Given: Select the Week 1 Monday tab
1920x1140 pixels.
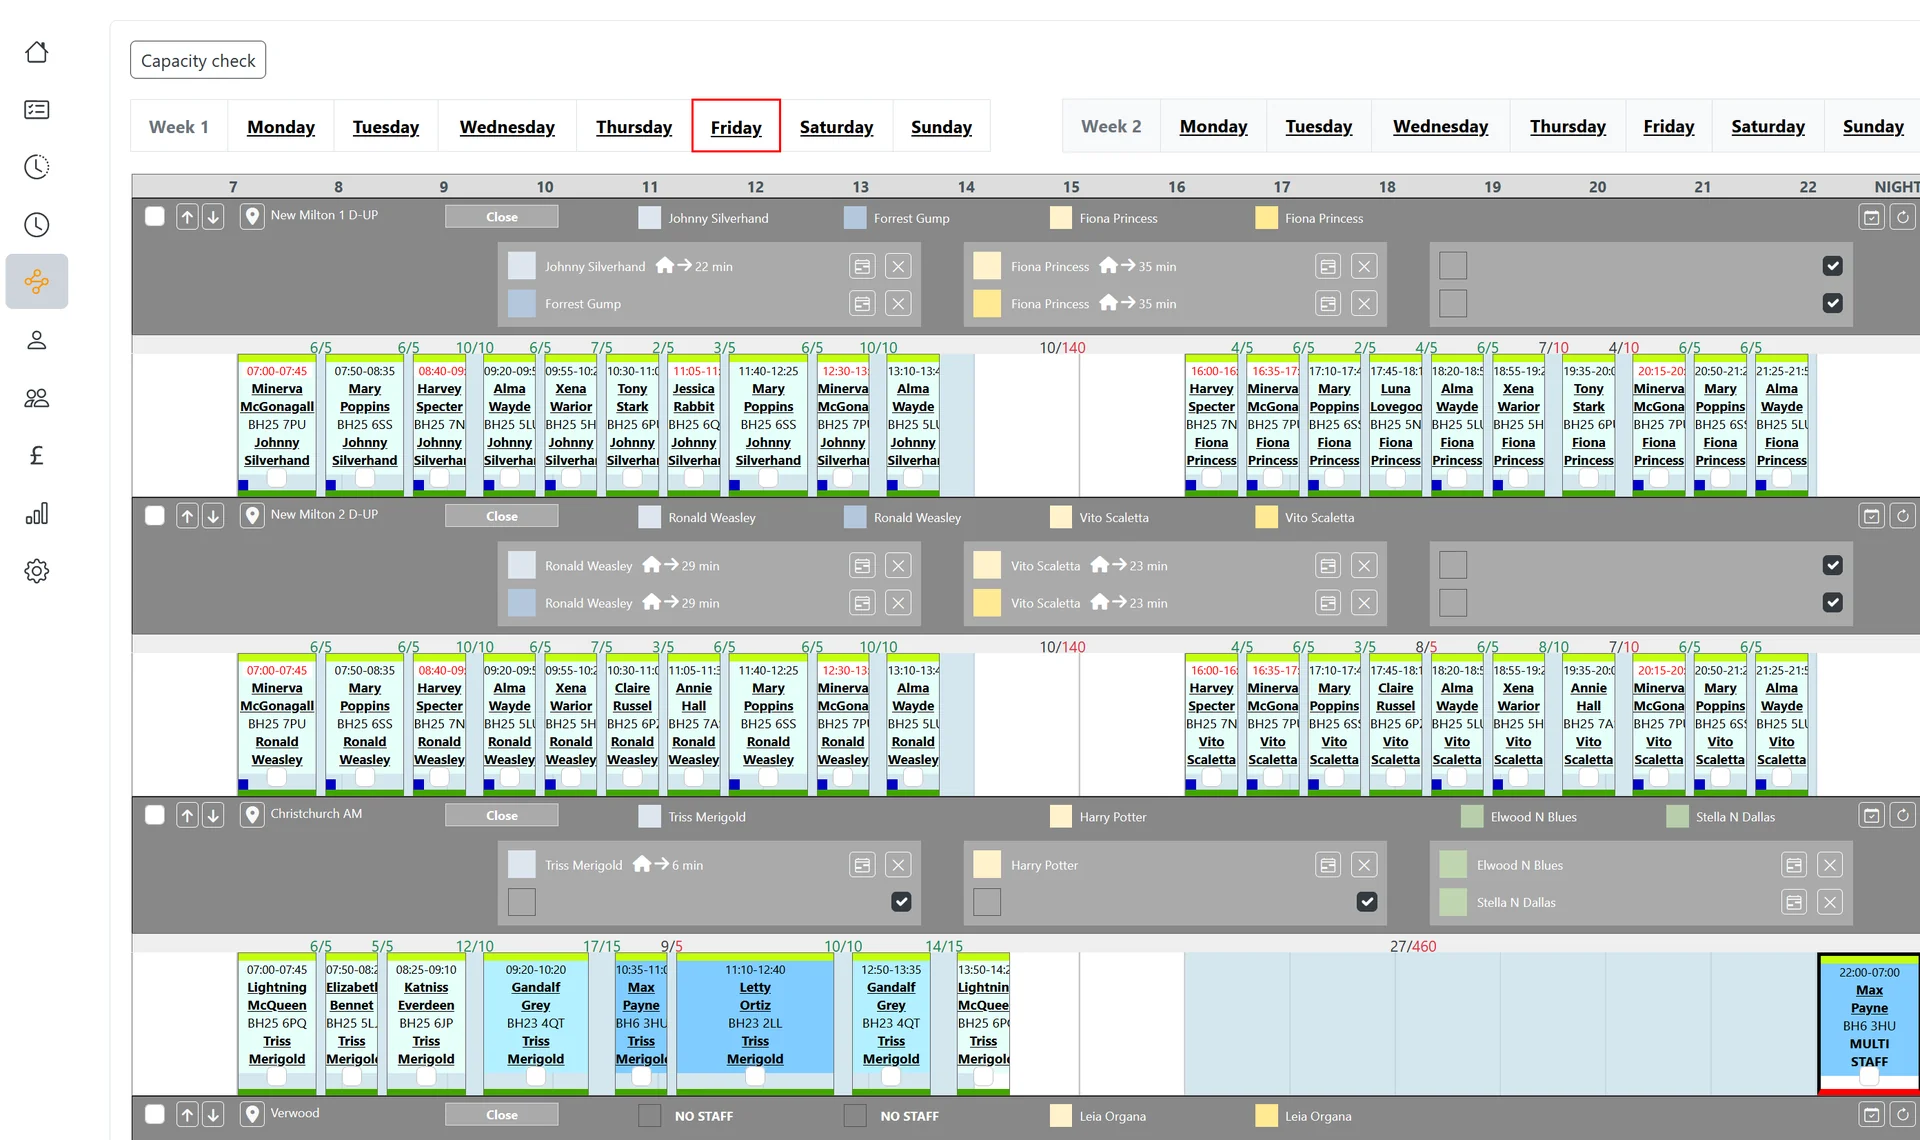Looking at the screenshot, I should point(281,127).
